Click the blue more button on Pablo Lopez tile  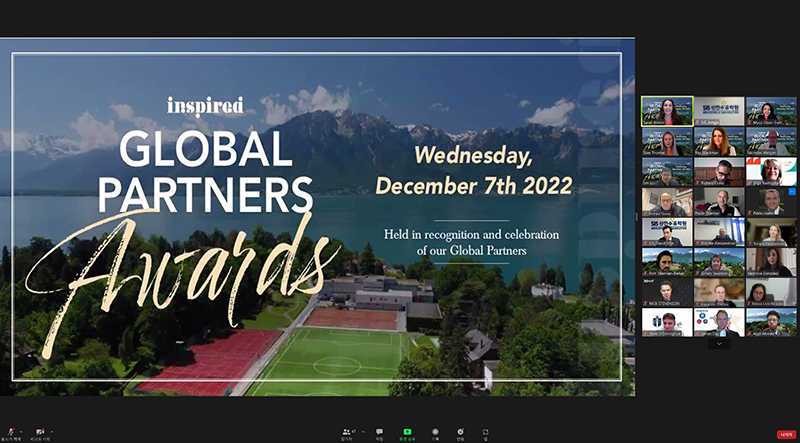pyautogui.click(x=791, y=191)
